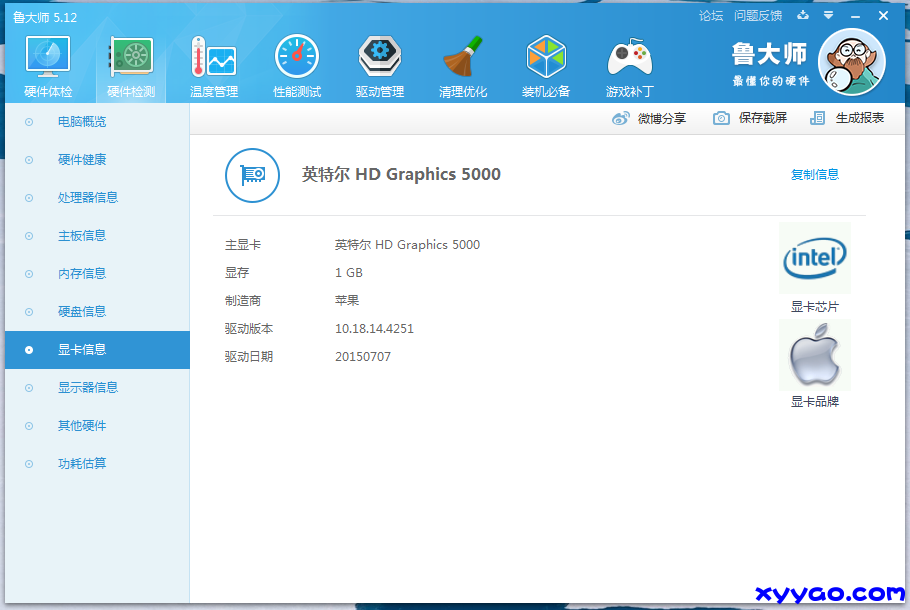Open 处理器信息 processor info in sidebar
Viewport: 910px width, 610px height.
click(88, 198)
